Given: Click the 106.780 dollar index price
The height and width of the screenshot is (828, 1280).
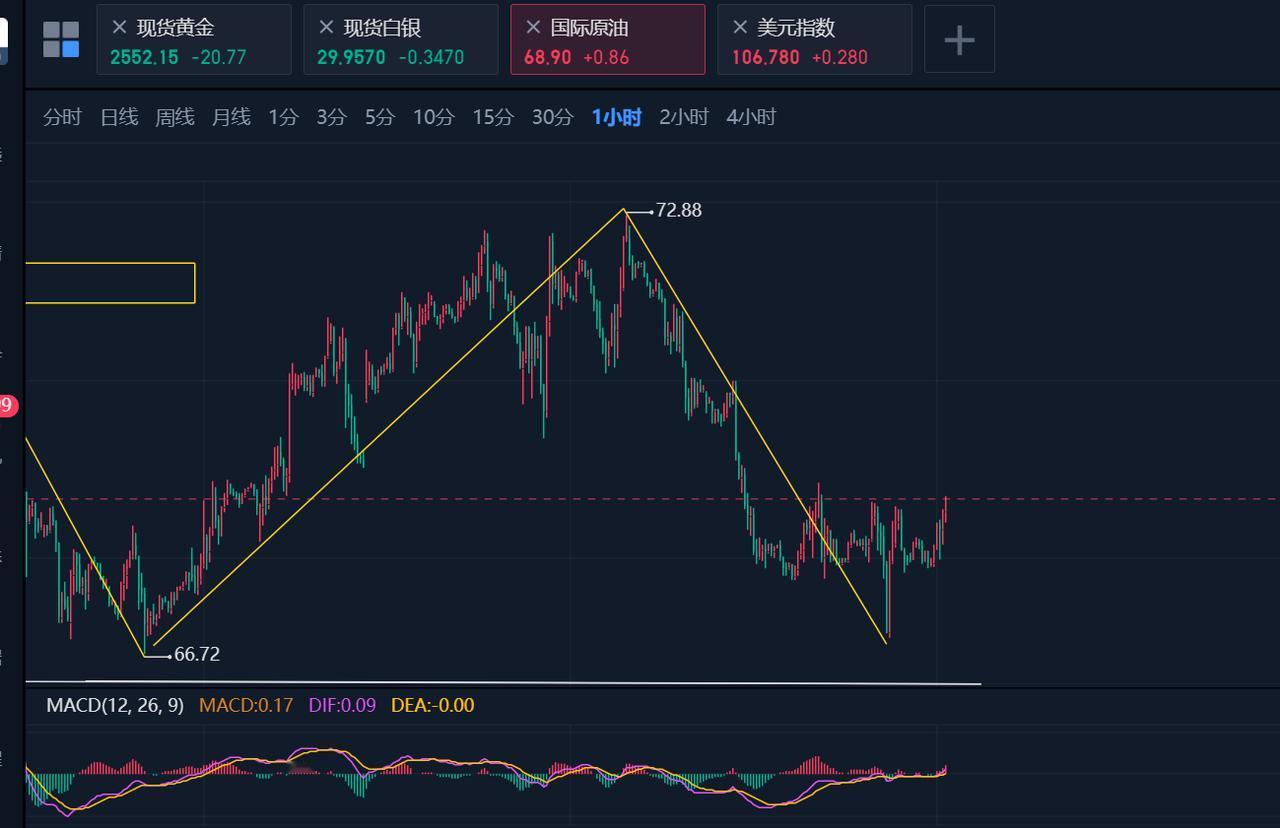Looking at the screenshot, I should pos(765,57).
